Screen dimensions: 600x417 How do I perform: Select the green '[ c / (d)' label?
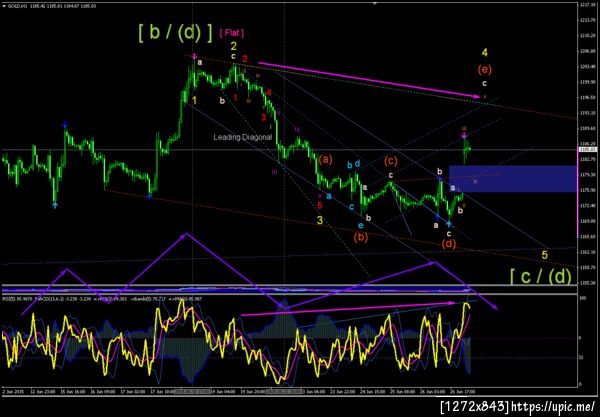click(541, 276)
